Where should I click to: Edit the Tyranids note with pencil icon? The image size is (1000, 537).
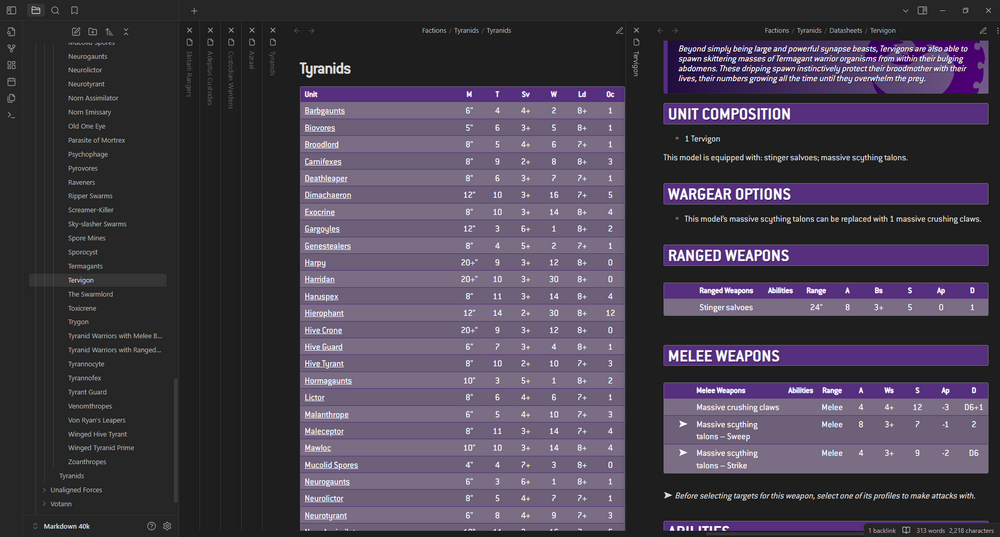point(619,31)
